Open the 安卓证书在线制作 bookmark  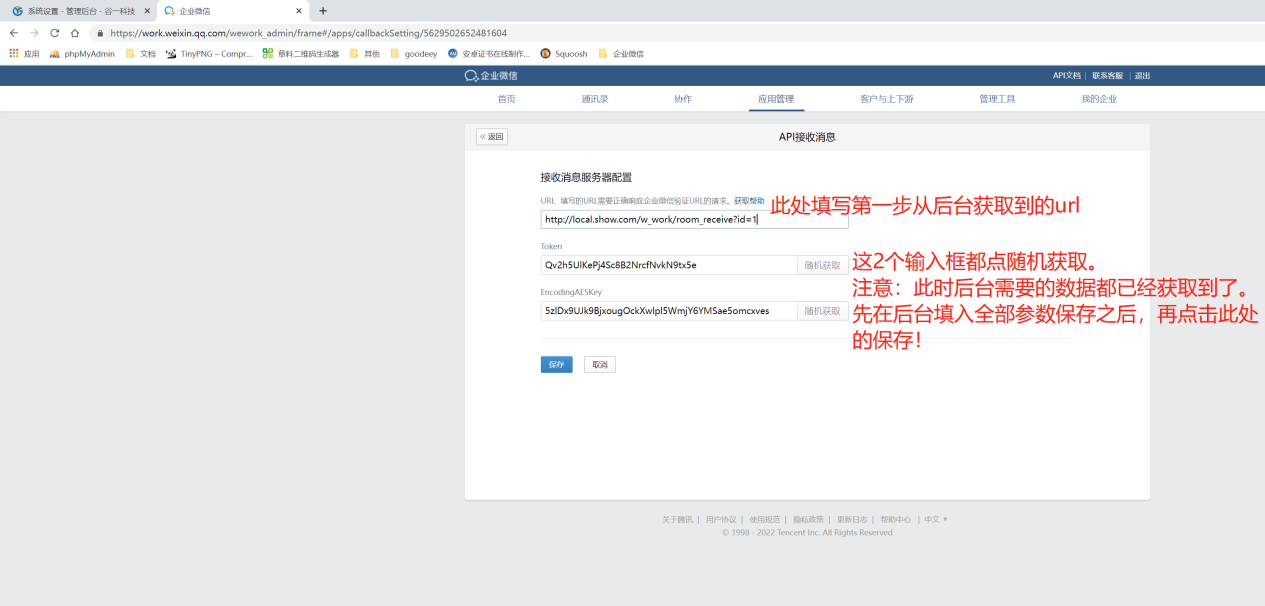coord(489,53)
